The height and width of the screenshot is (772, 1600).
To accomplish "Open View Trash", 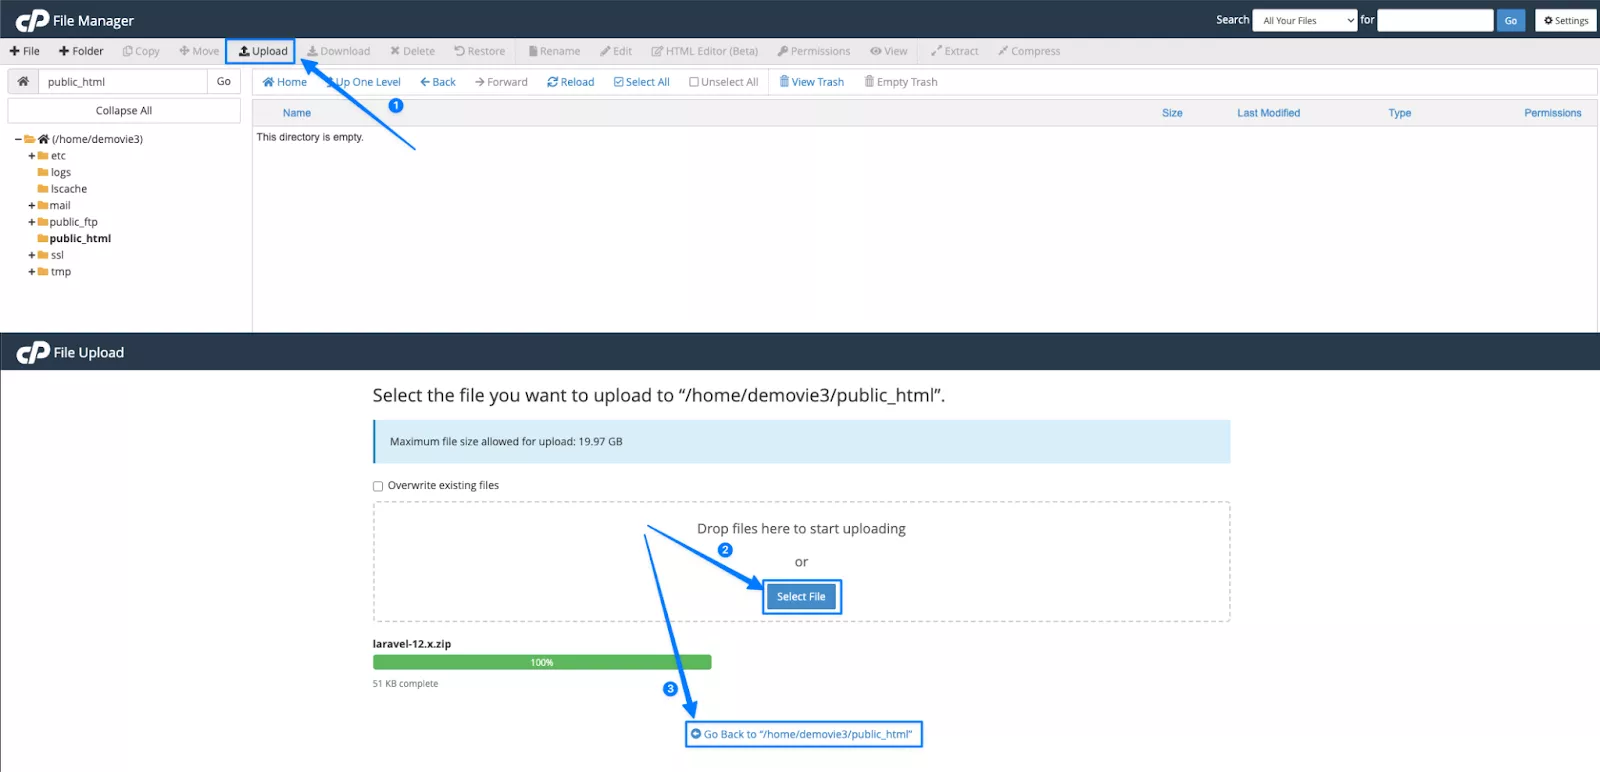I will (811, 82).
